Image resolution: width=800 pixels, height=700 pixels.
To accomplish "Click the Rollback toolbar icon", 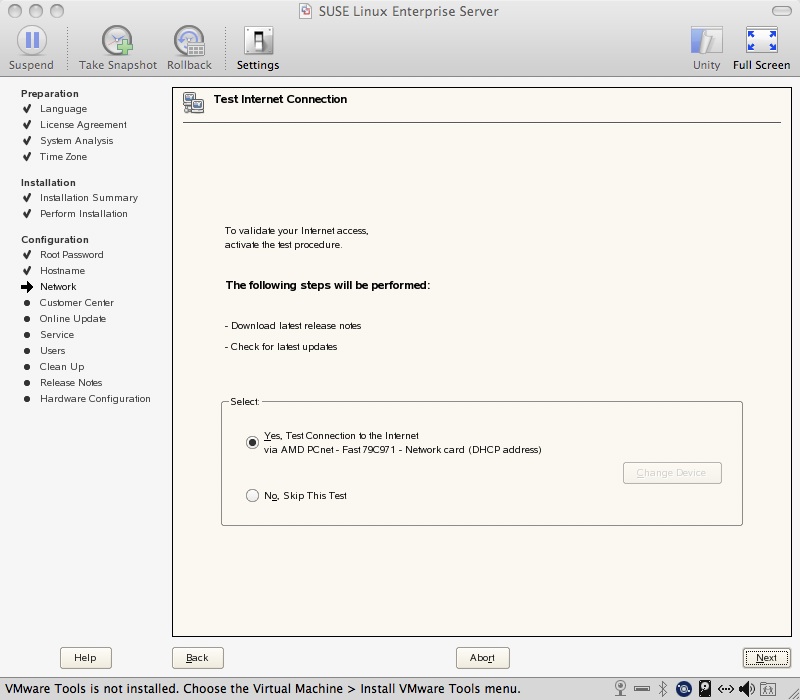I will [x=189, y=41].
